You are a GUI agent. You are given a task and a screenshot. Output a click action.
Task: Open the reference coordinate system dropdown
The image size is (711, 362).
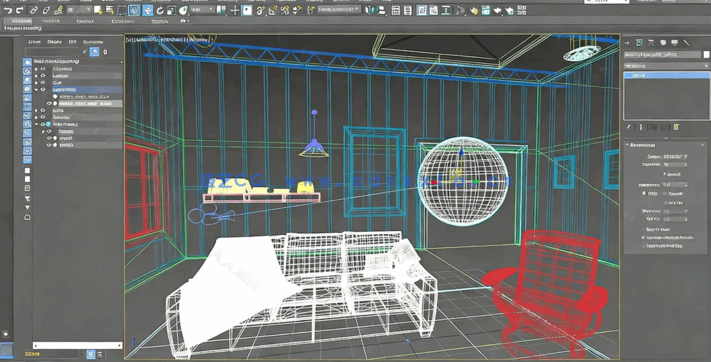202,10
